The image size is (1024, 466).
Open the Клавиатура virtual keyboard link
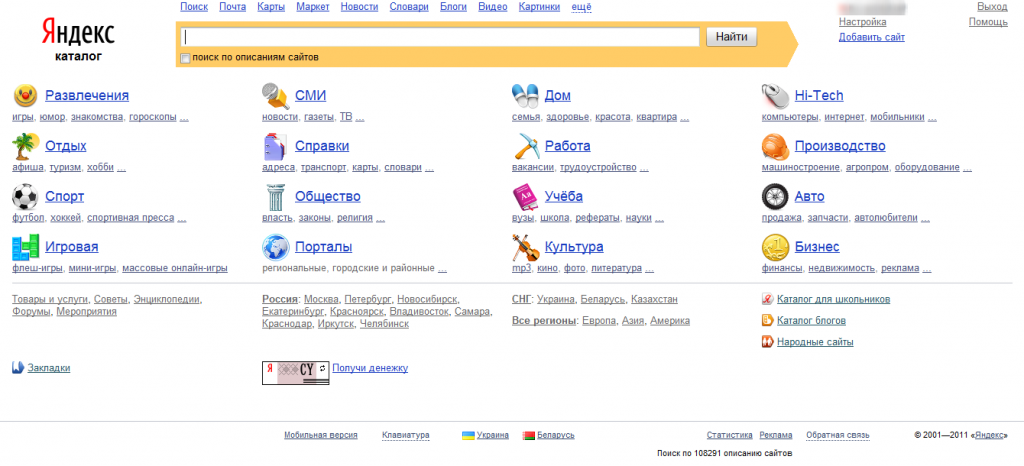(x=406, y=435)
